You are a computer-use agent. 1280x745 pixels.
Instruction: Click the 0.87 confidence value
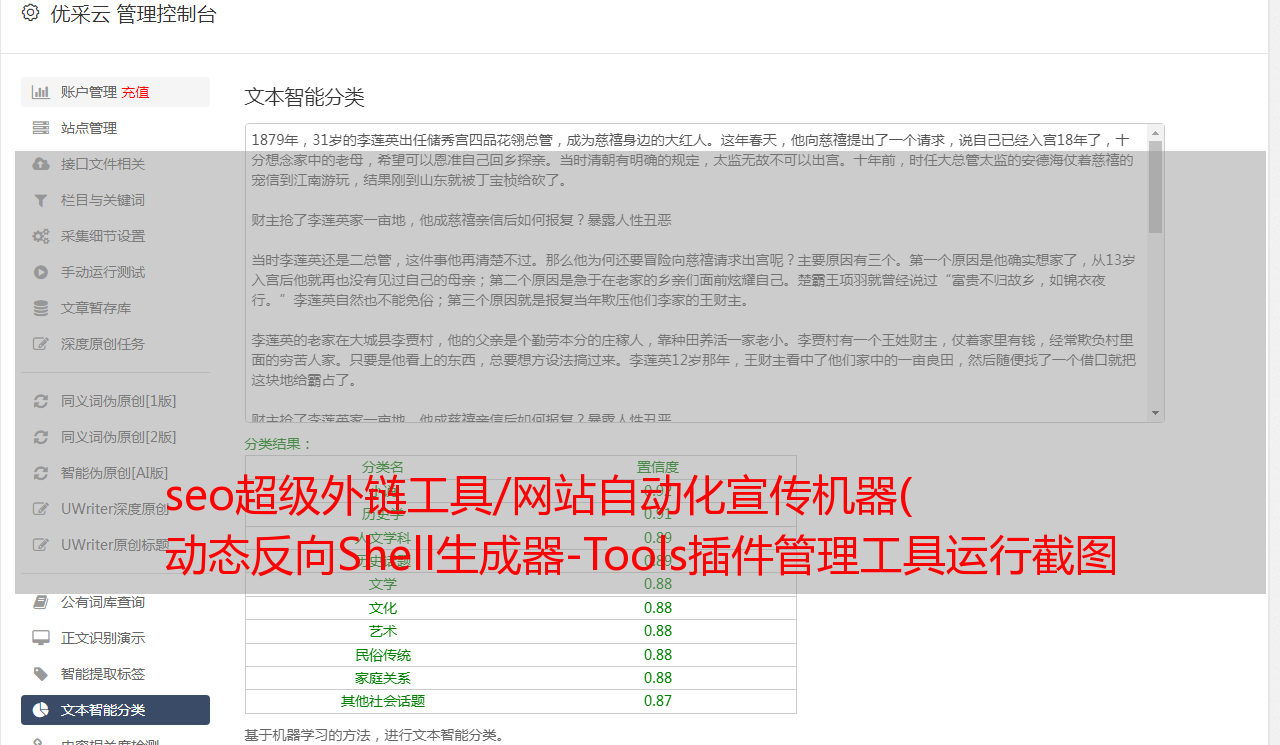point(658,701)
